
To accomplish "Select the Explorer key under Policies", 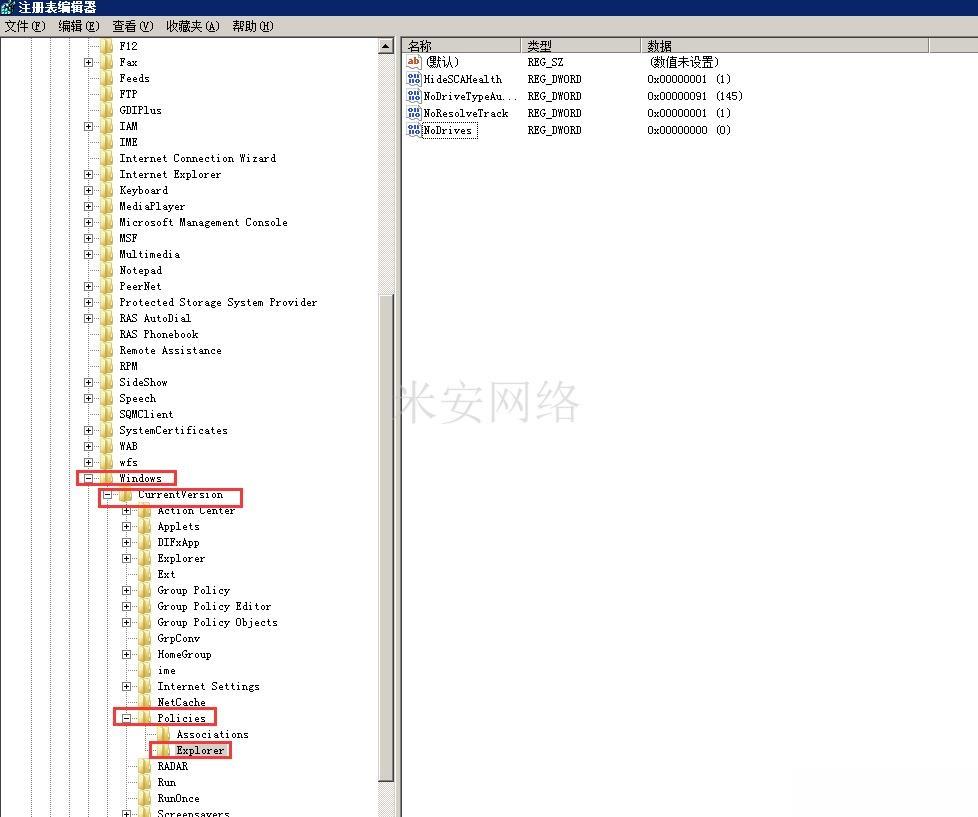I will pyautogui.click(x=200, y=750).
